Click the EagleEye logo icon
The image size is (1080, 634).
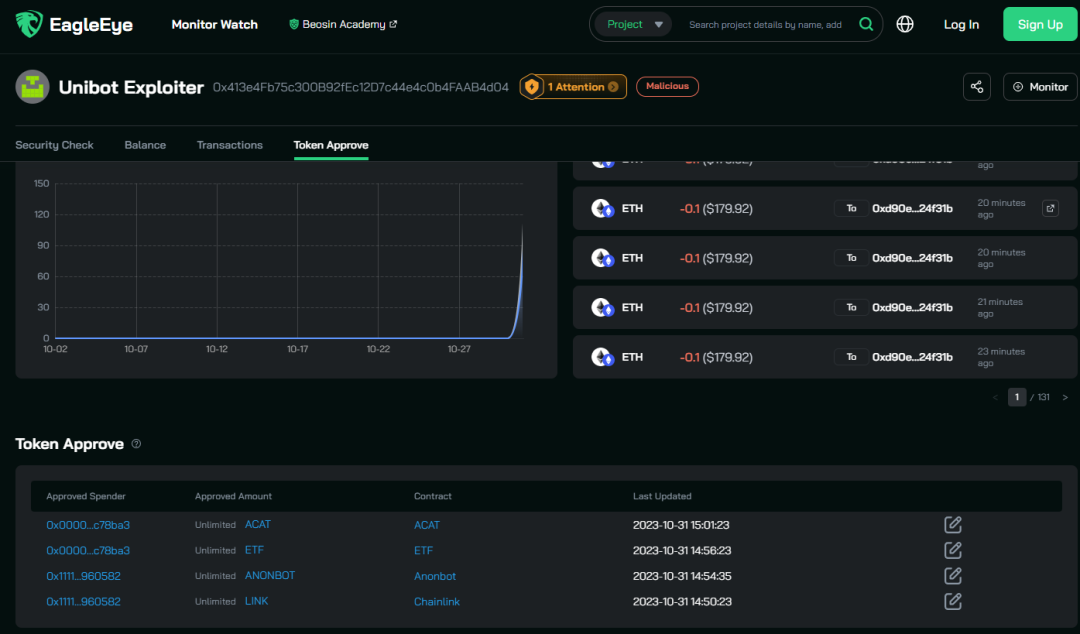click(29, 25)
